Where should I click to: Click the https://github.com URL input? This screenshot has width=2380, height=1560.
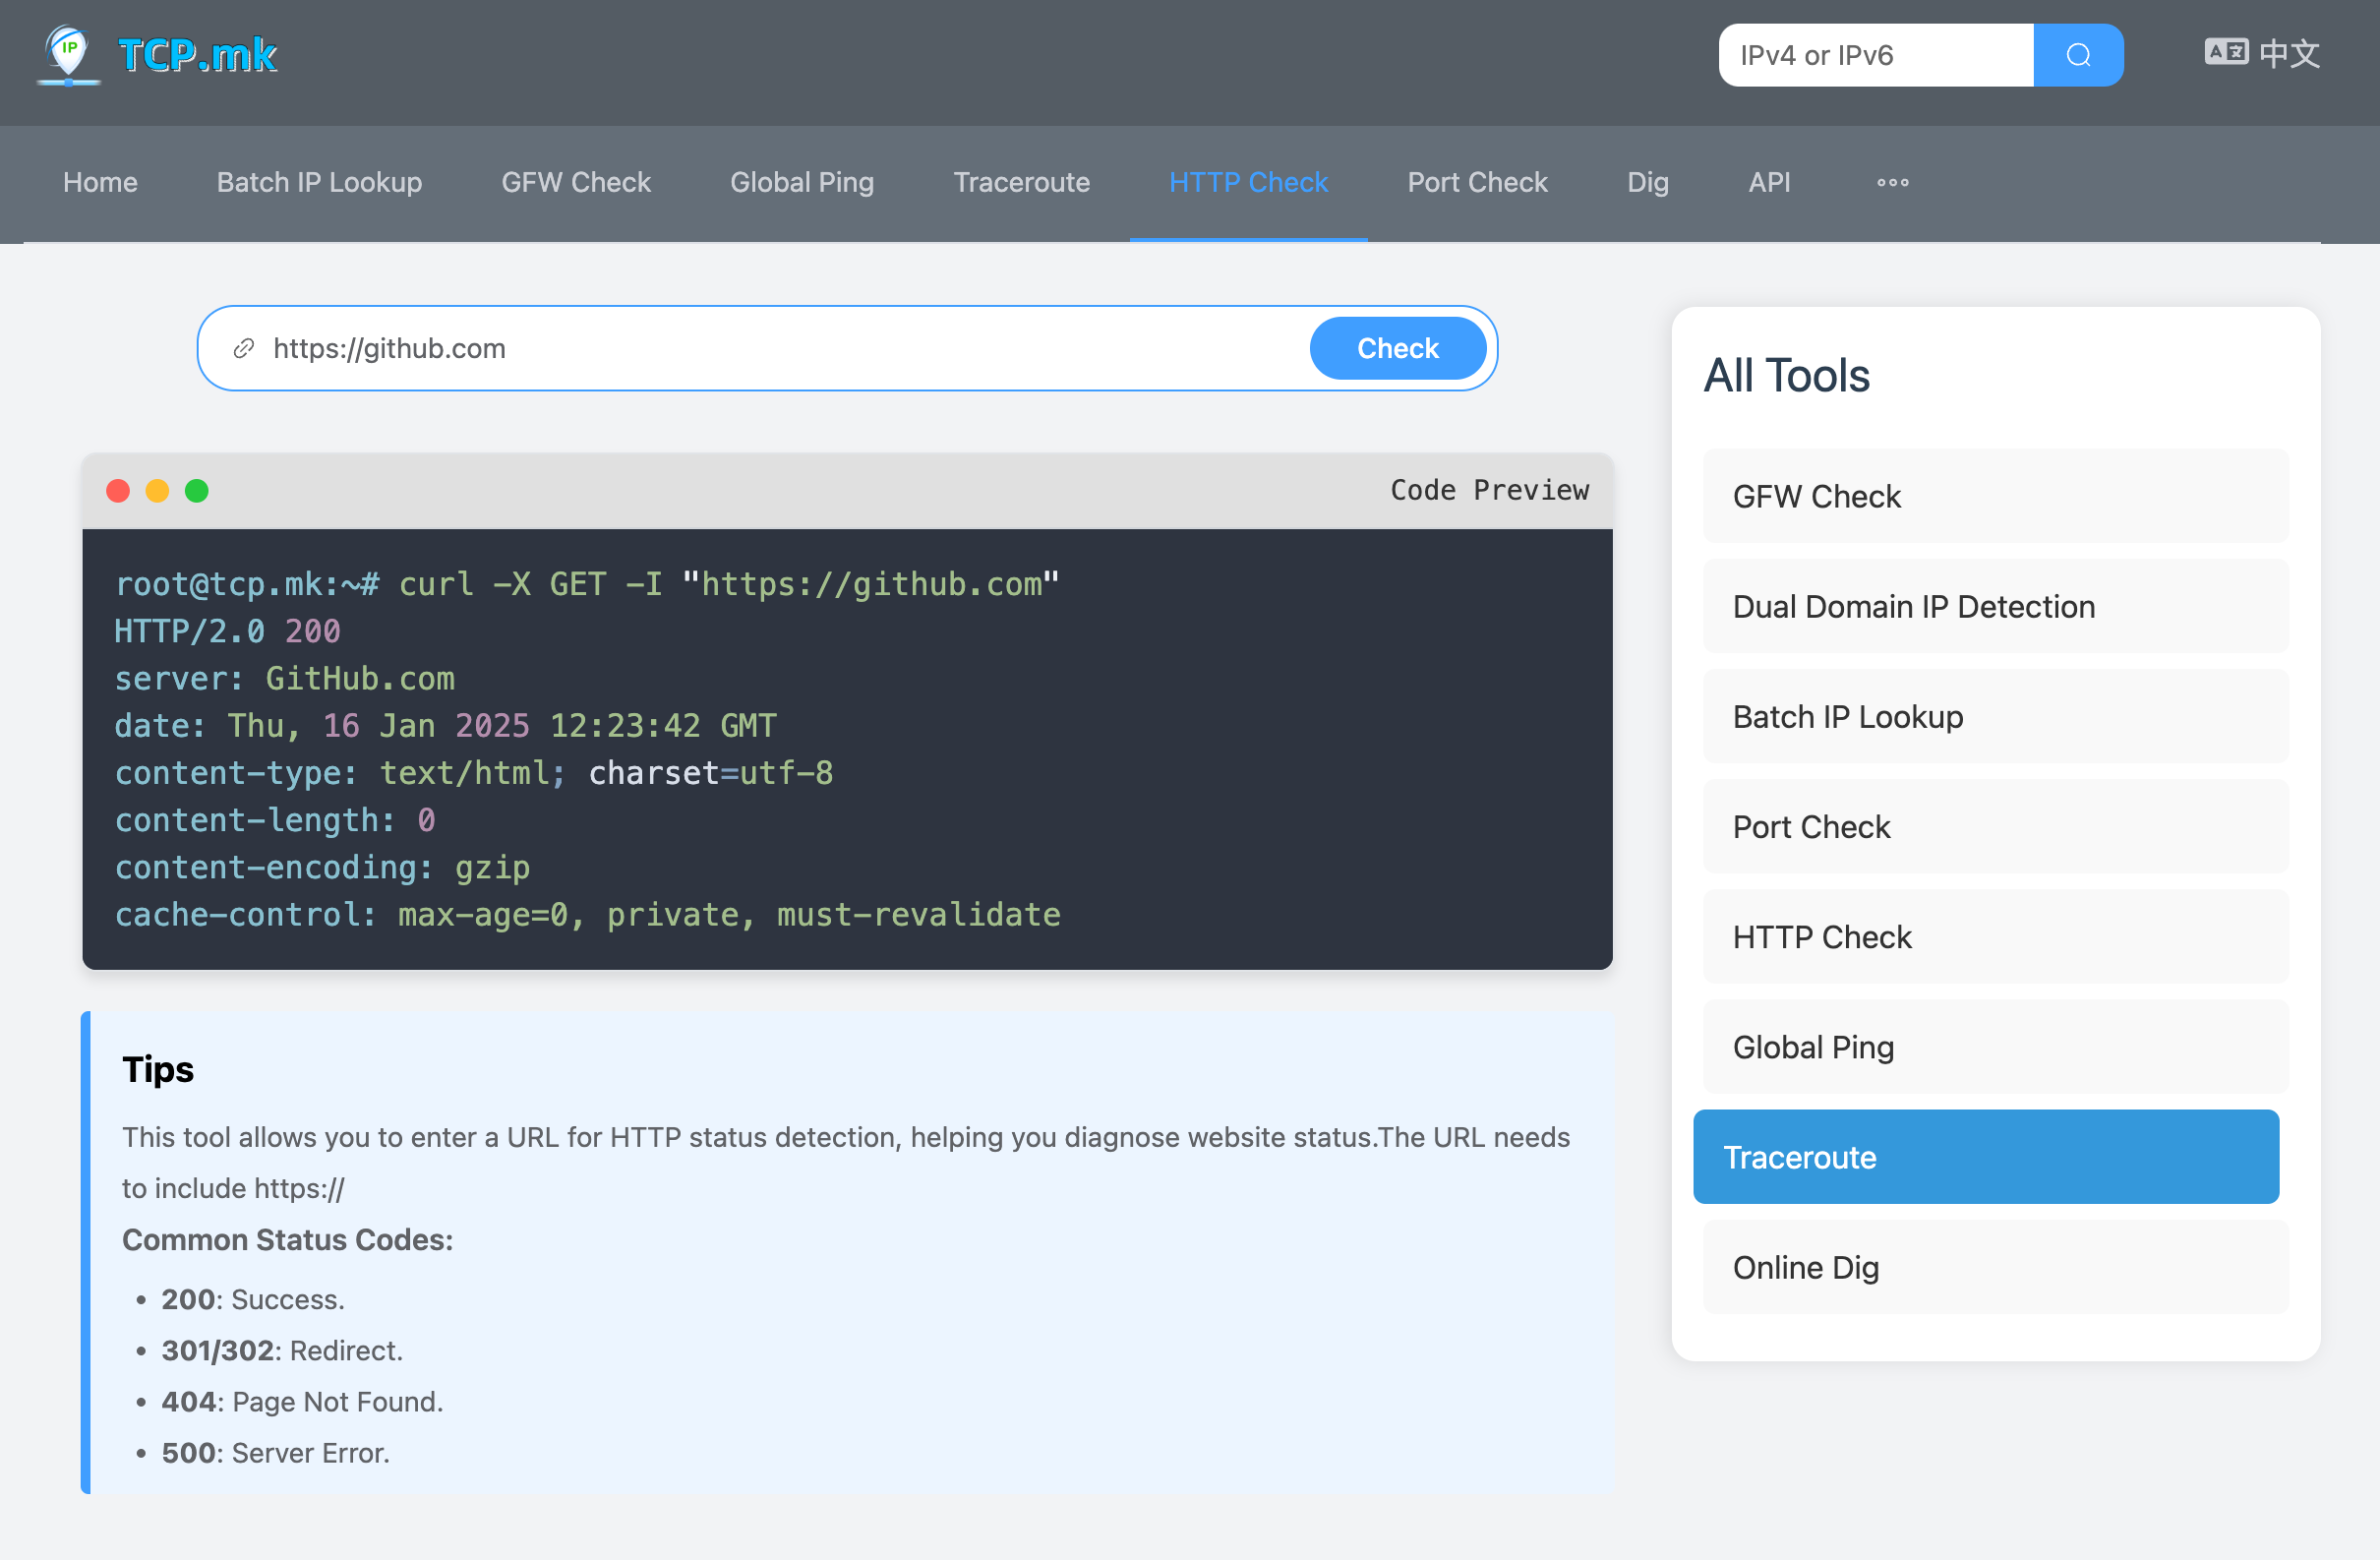(x=780, y=348)
